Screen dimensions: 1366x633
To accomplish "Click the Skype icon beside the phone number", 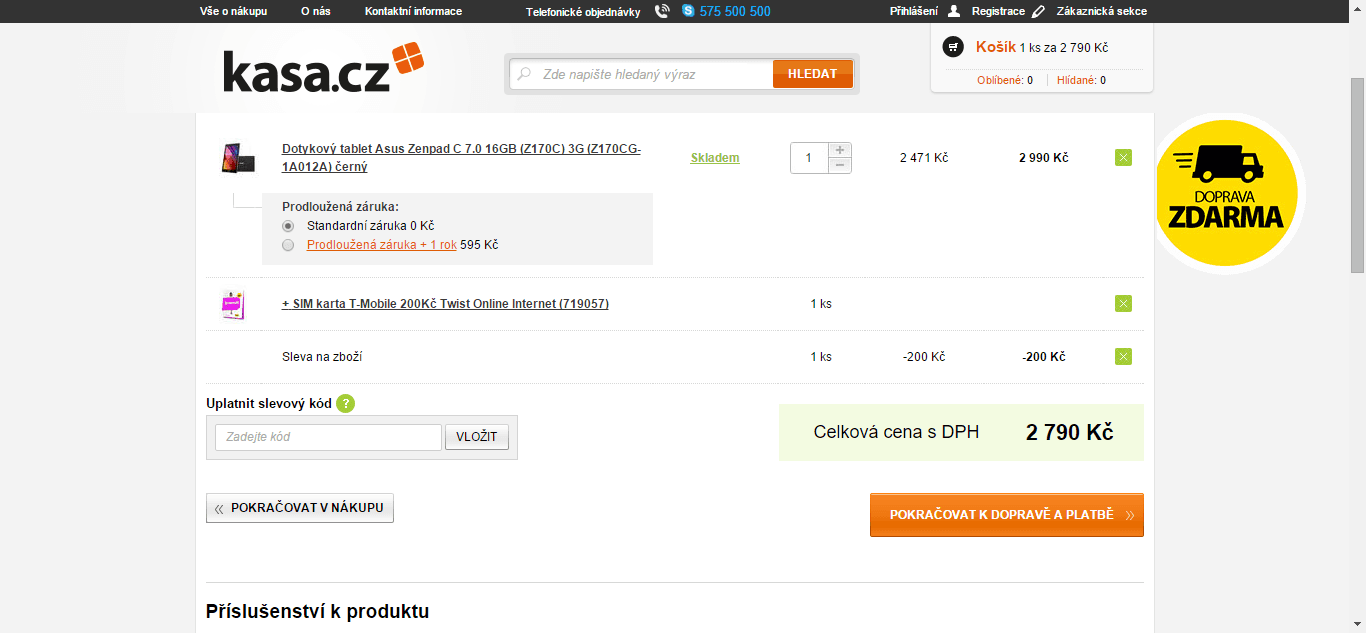I will 688,11.
